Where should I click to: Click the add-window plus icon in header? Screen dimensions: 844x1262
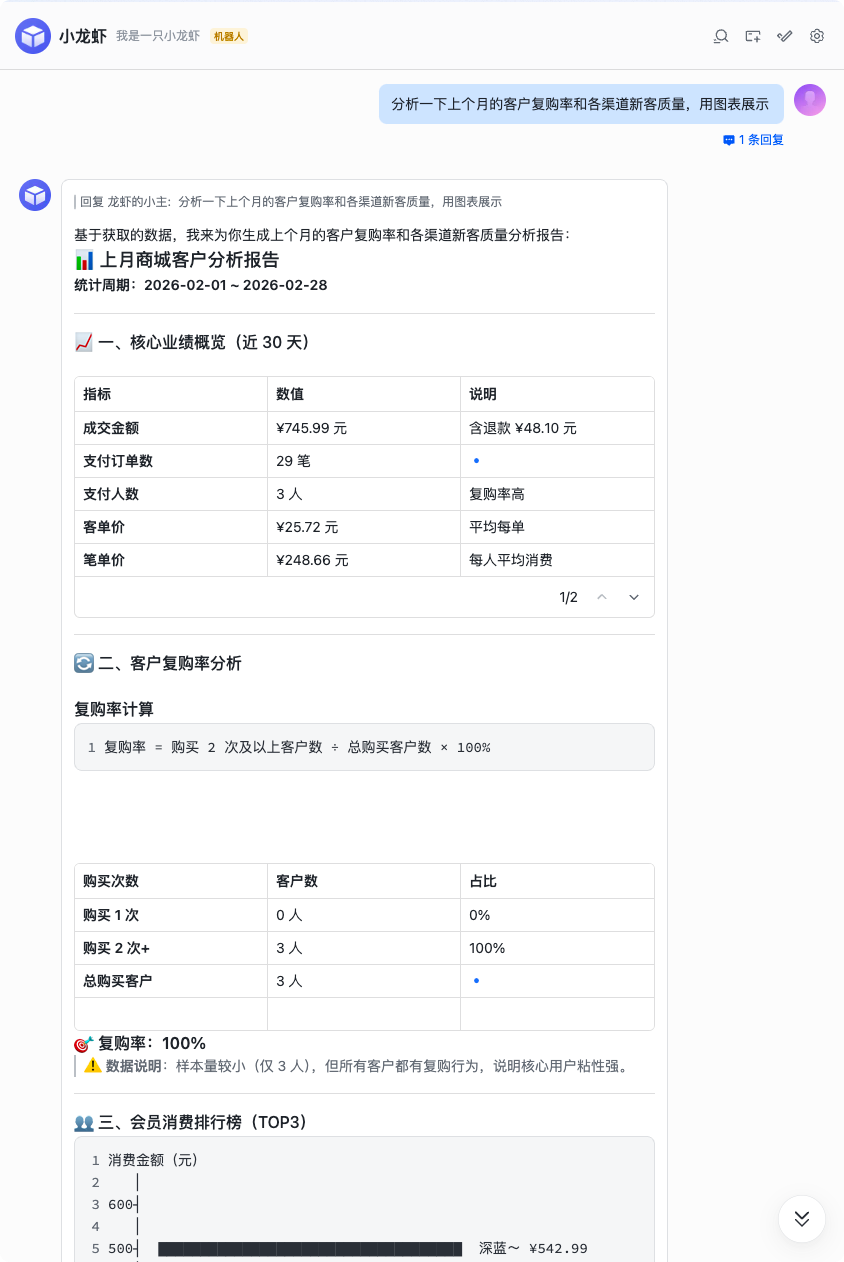(x=753, y=36)
